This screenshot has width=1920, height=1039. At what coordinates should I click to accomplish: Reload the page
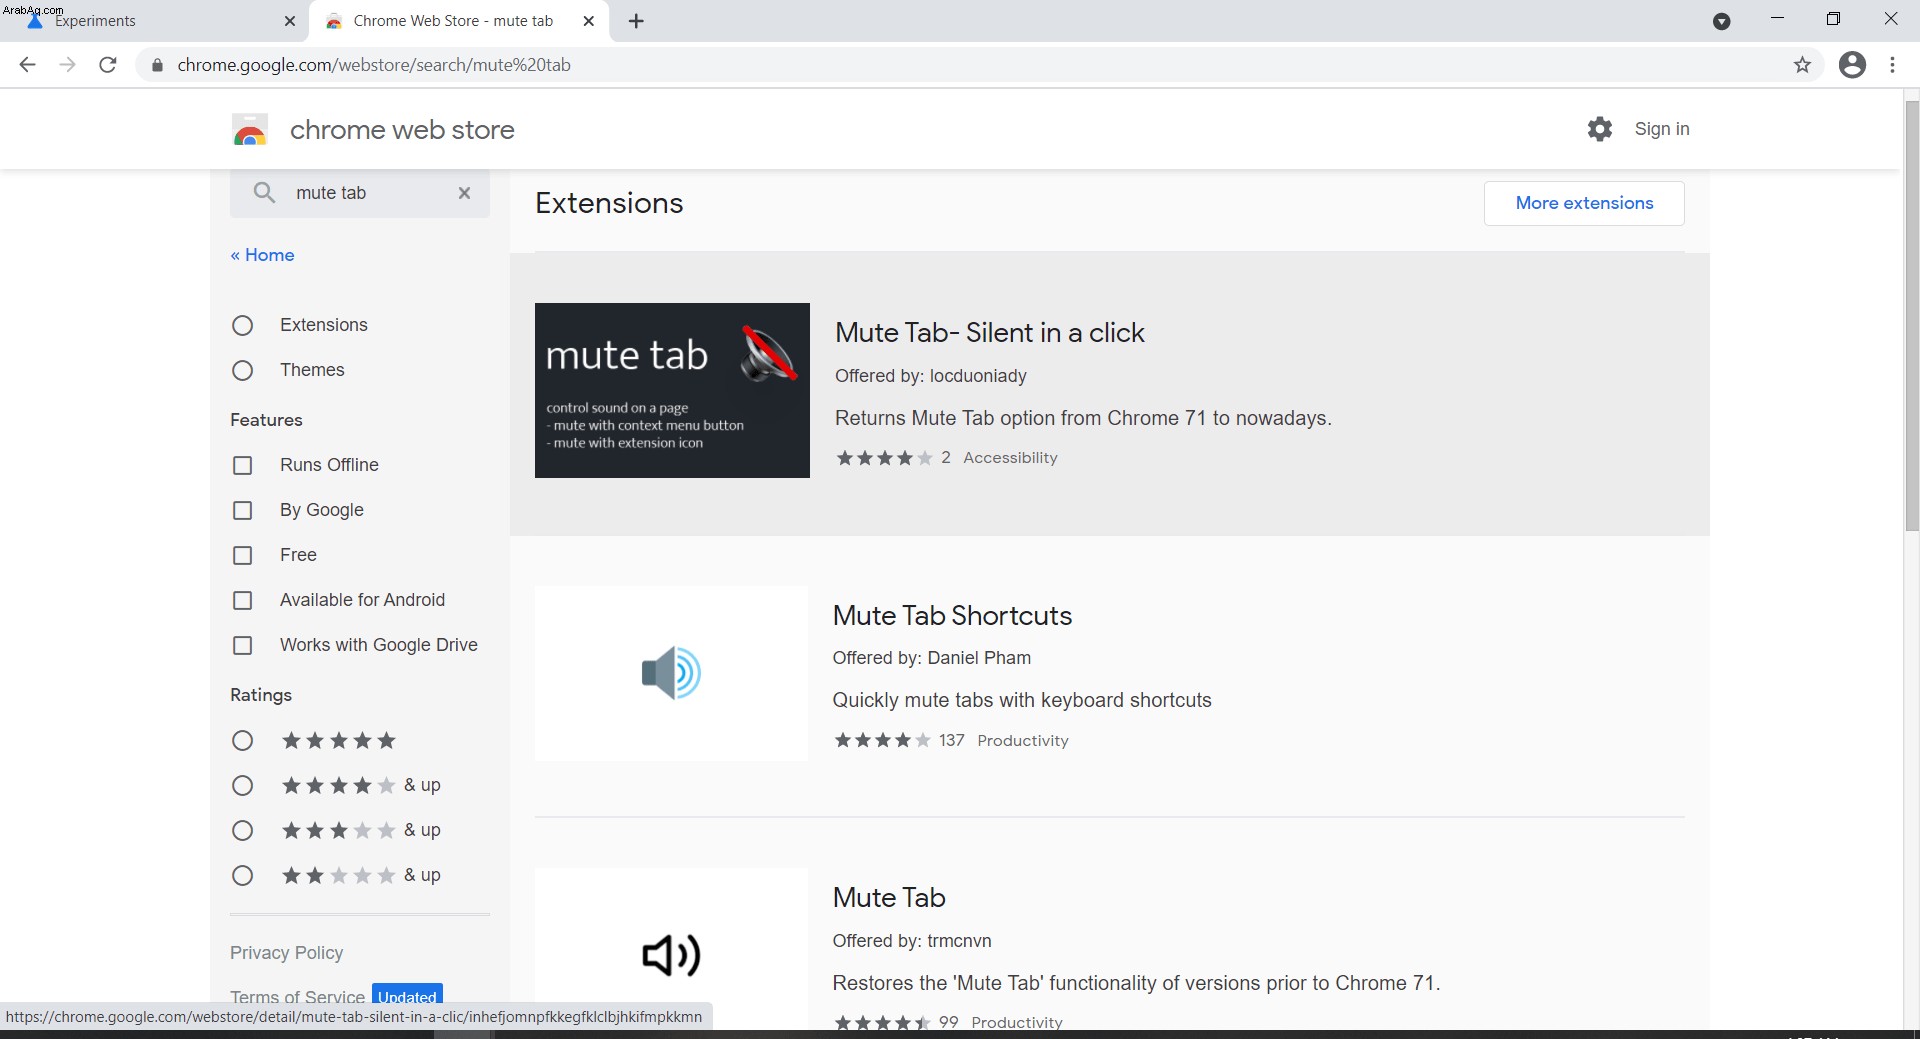(x=108, y=65)
